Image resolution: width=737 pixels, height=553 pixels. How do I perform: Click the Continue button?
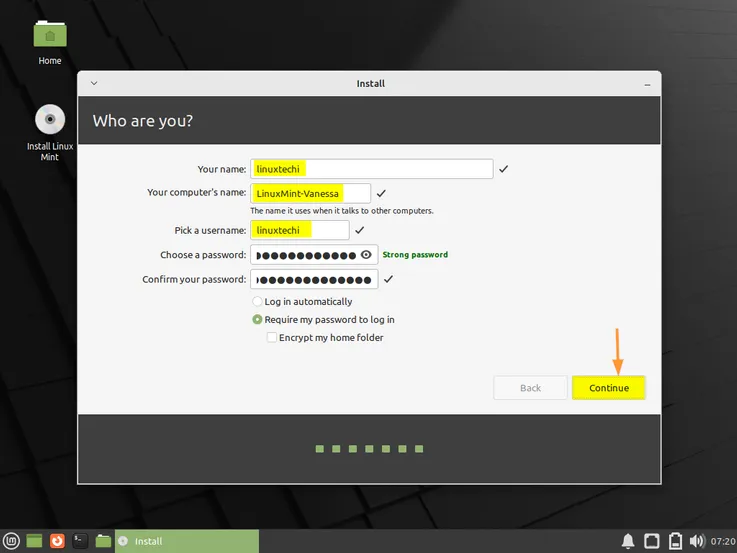coord(609,388)
